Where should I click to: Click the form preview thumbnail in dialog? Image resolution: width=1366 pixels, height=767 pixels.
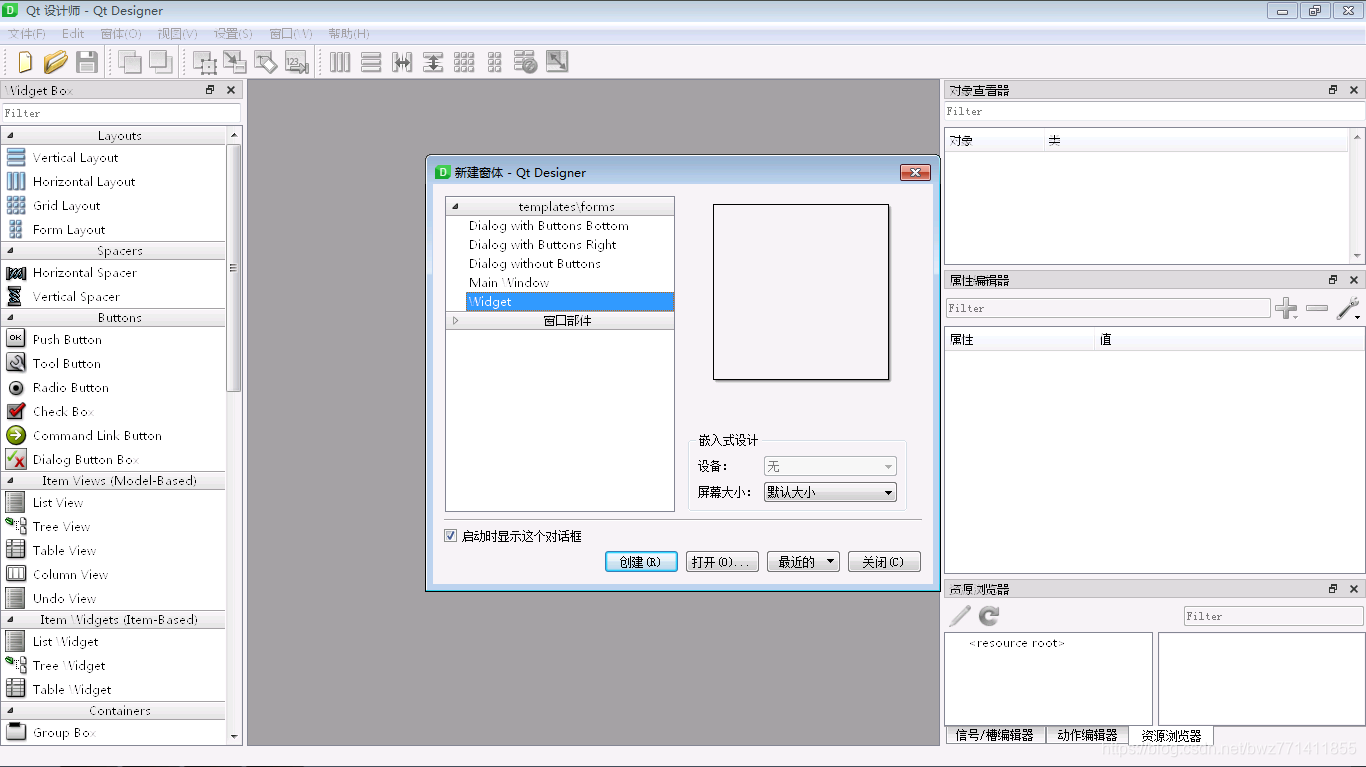(801, 292)
